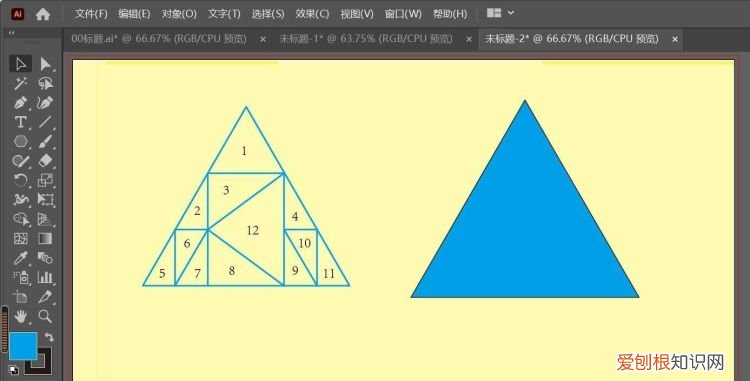This screenshot has width=750, height=381.
Task: Choose the Warp tool
Action: point(21,200)
